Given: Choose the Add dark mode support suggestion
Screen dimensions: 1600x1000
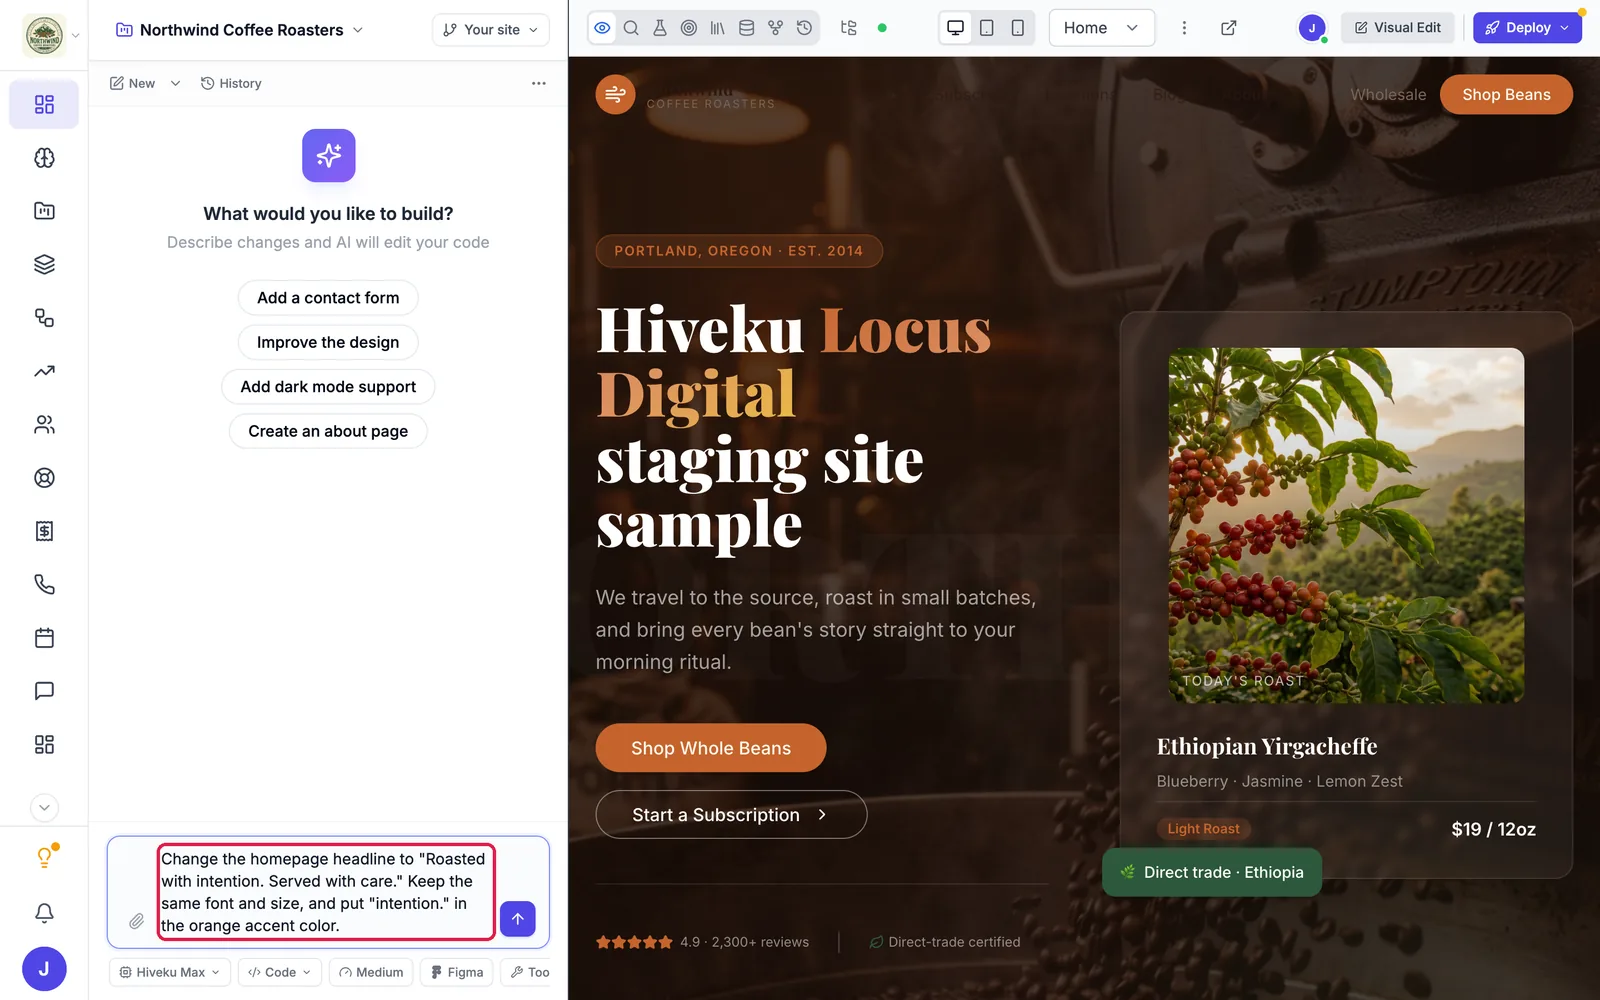Looking at the screenshot, I should point(328,387).
